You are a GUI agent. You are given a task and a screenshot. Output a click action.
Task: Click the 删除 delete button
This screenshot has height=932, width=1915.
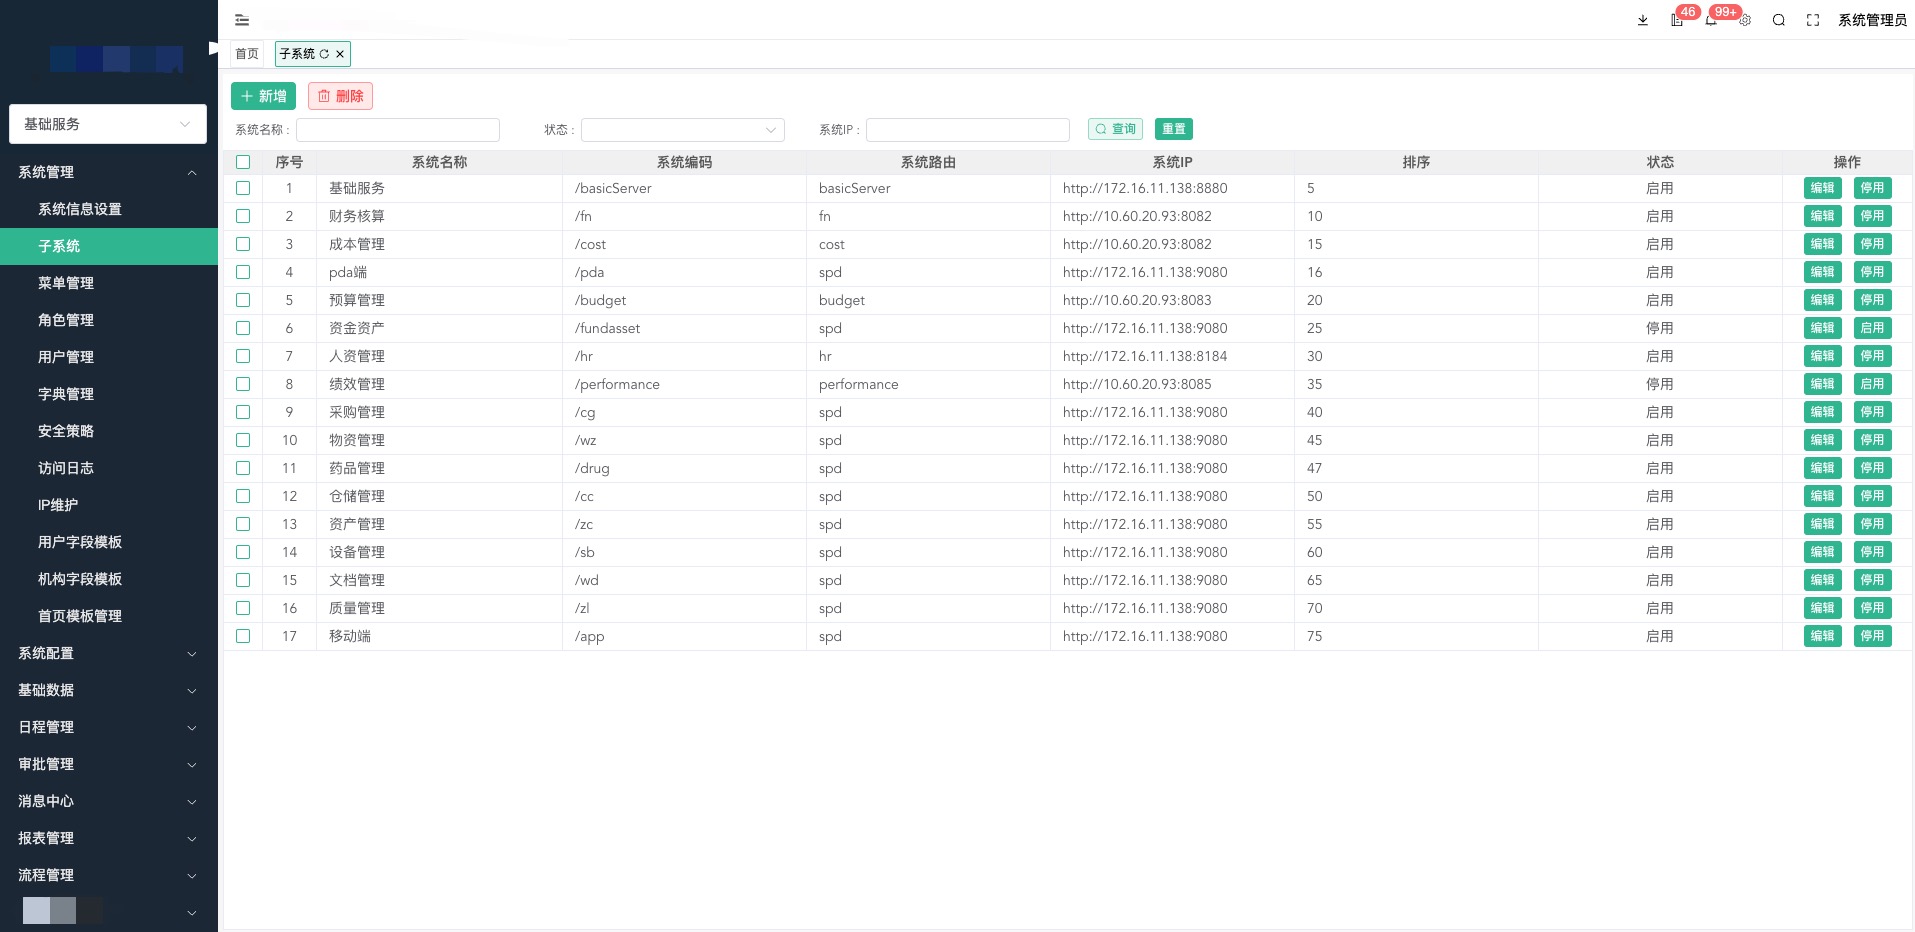pyautogui.click(x=340, y=96)
